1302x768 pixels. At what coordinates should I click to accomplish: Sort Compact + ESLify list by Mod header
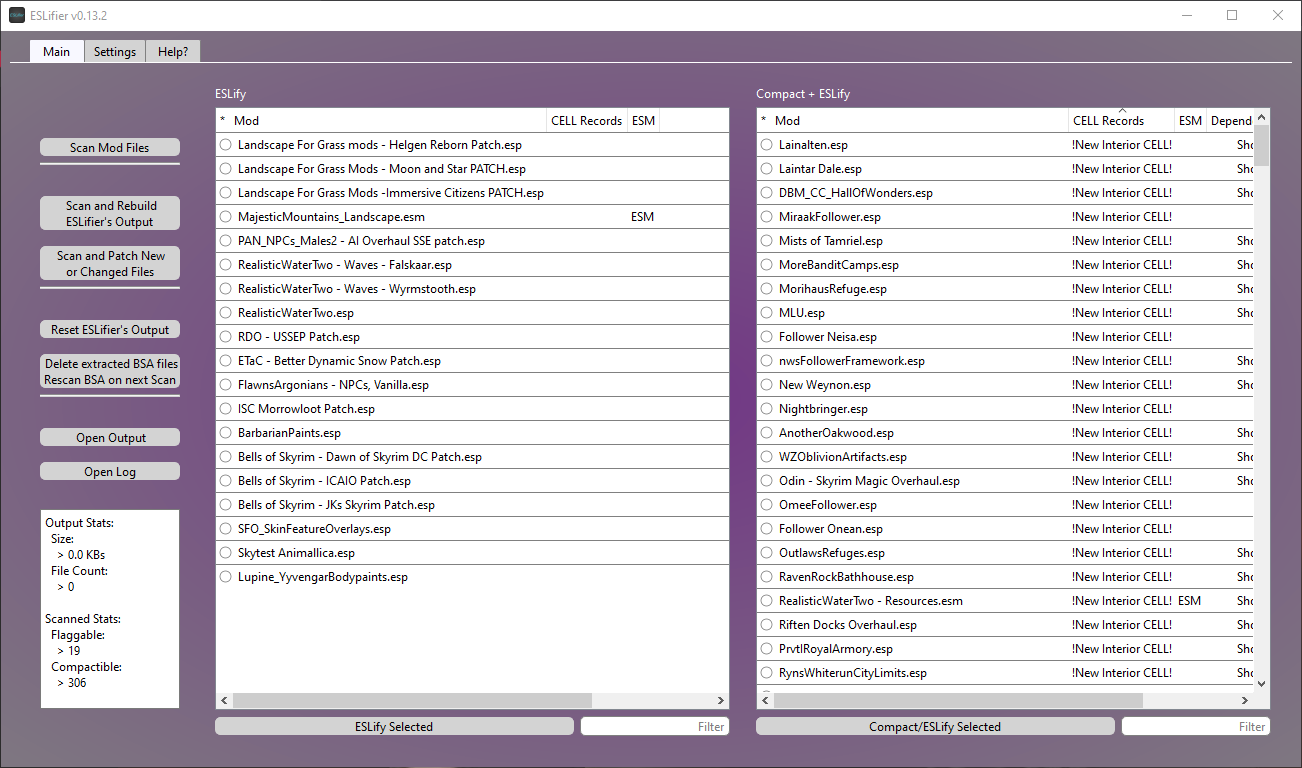pyautogui.click(x=920, y=121)
